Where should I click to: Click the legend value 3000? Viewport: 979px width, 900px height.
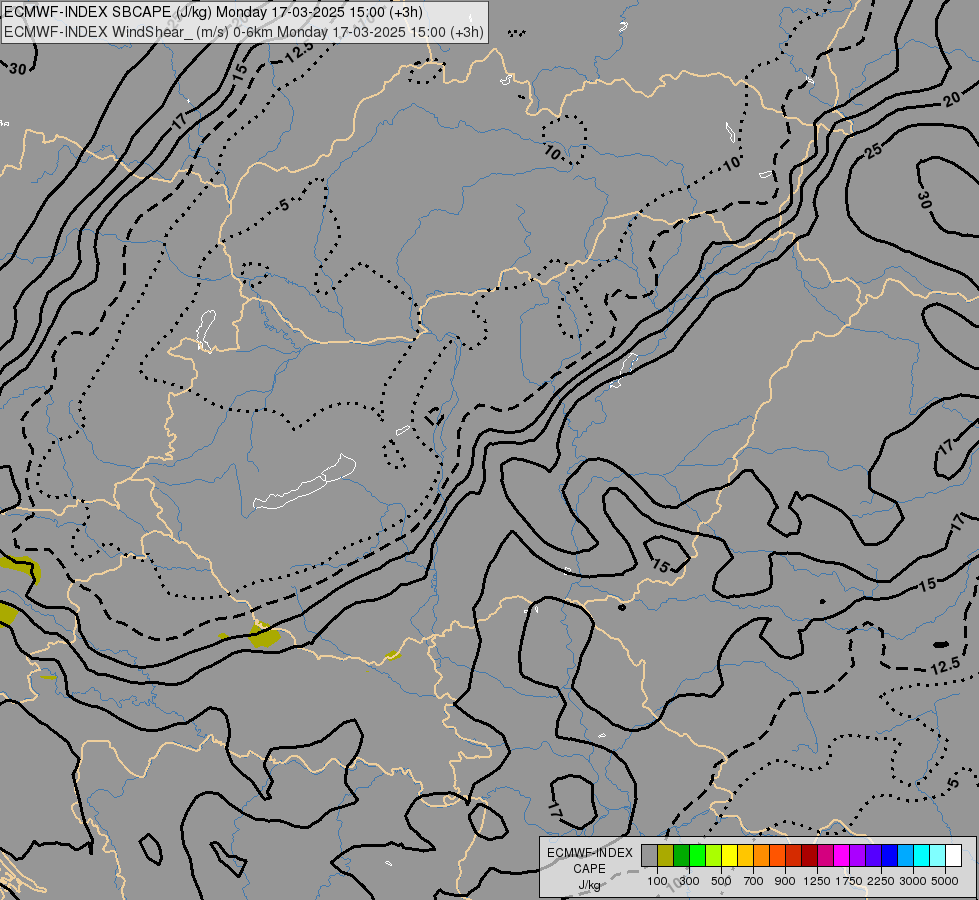tap(913, 881)
